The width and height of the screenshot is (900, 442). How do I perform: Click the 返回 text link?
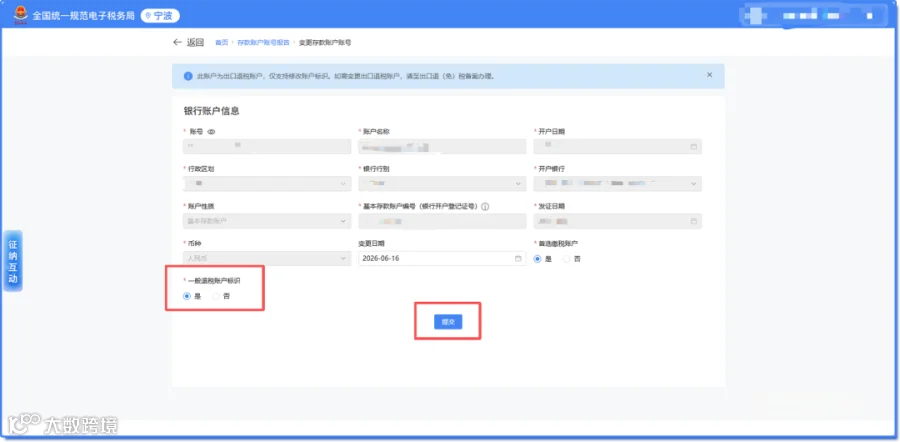[x=195, y=42]
